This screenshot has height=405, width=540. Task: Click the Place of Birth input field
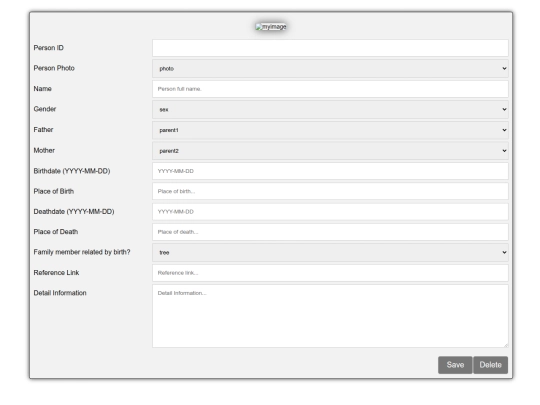[330, 191]
